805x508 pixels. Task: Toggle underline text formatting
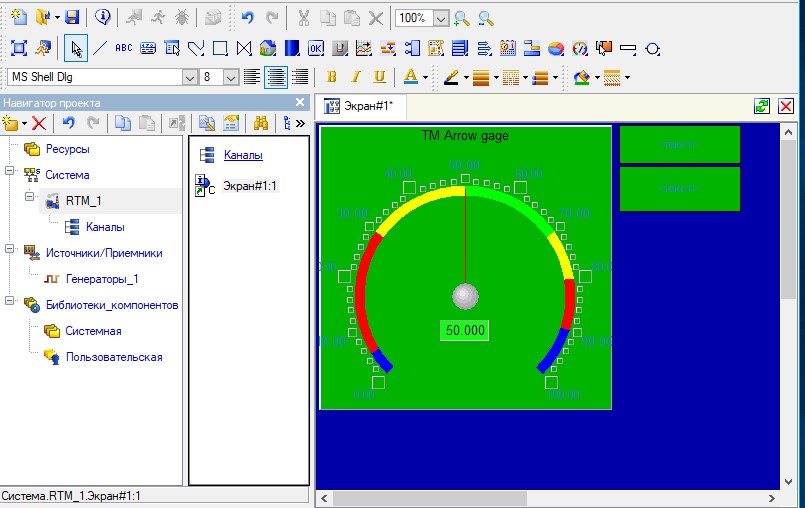click(x=380, y=77)
